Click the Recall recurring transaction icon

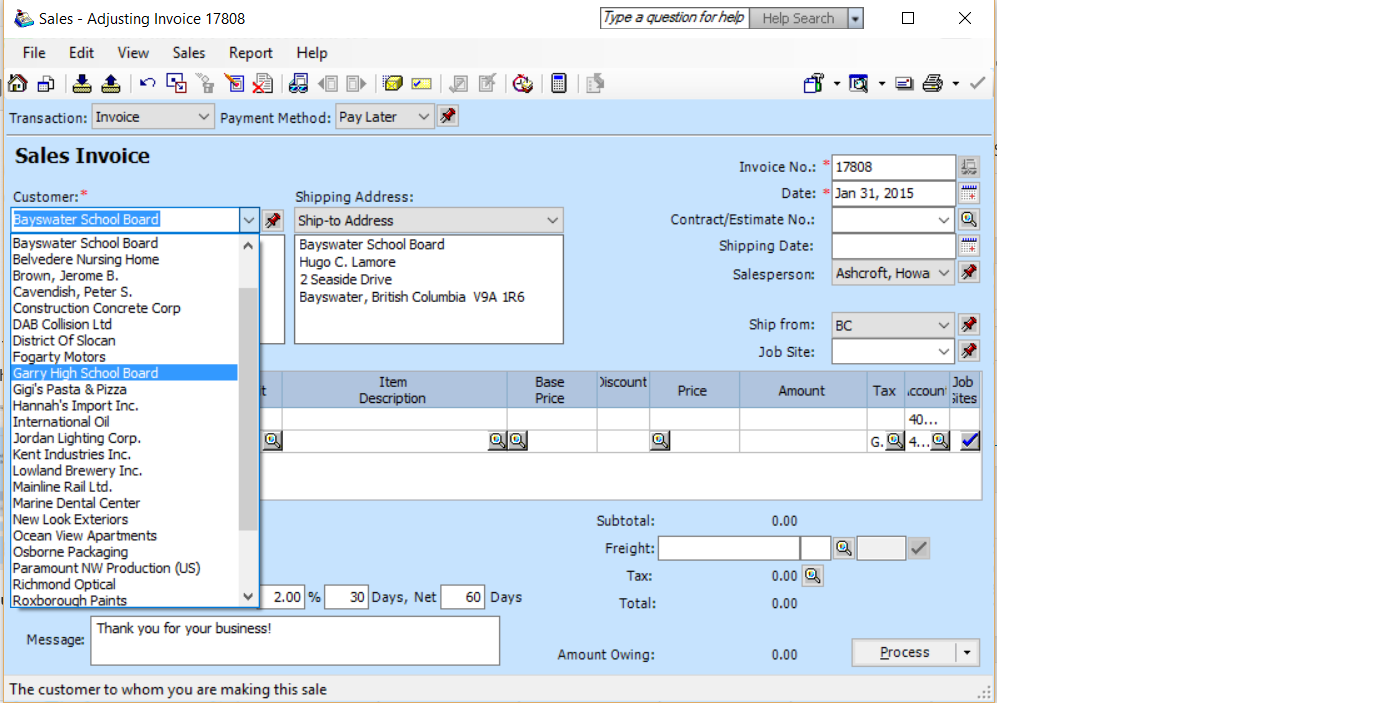pos(111,84)
